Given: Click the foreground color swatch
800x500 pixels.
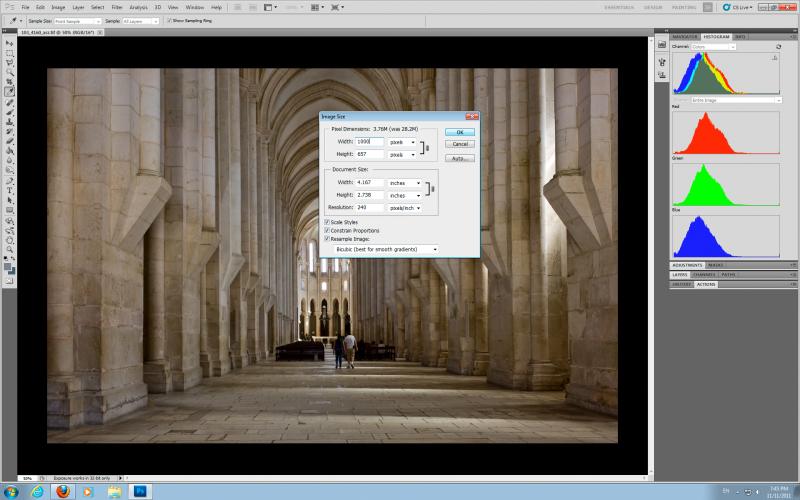Looking at the screenshot, I should (8, 267).
